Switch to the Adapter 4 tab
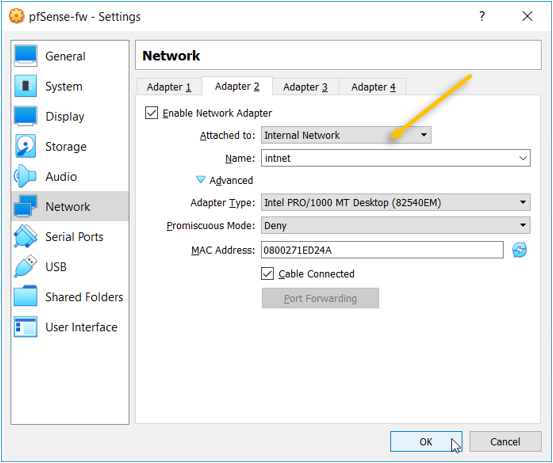This screenshot has height=463, width=553. click(373, 87)
